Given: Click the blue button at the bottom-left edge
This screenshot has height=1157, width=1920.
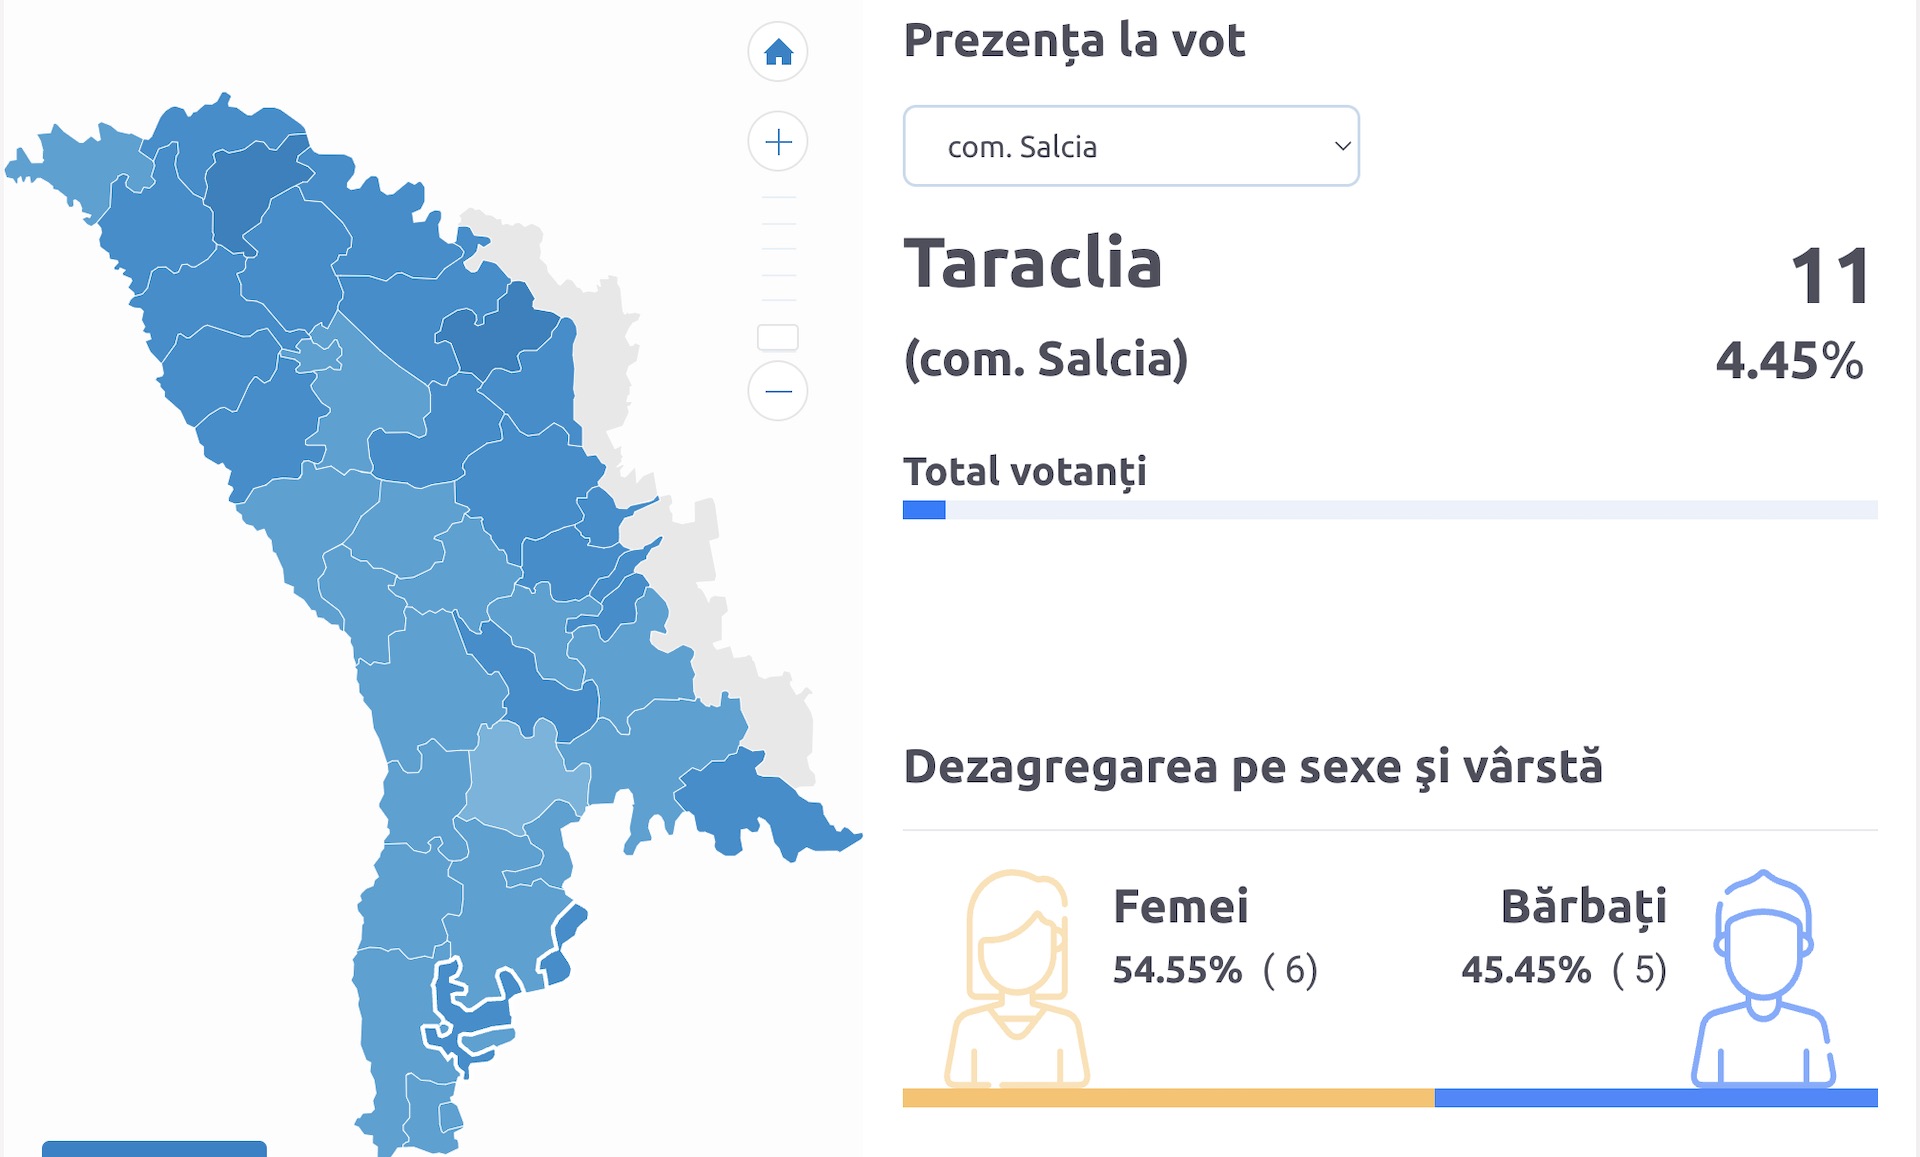Looking at the screenshot, I should point(154,1148).
